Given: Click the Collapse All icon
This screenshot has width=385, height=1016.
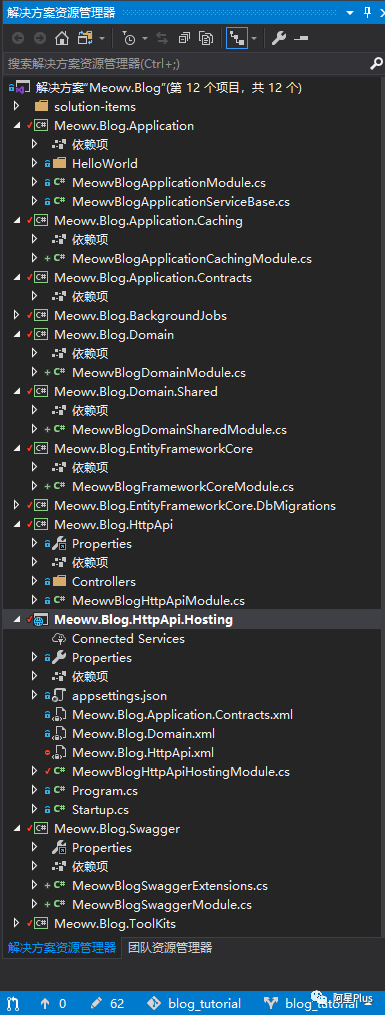Looking at the screenshot, I should click(x=184, y=38).
